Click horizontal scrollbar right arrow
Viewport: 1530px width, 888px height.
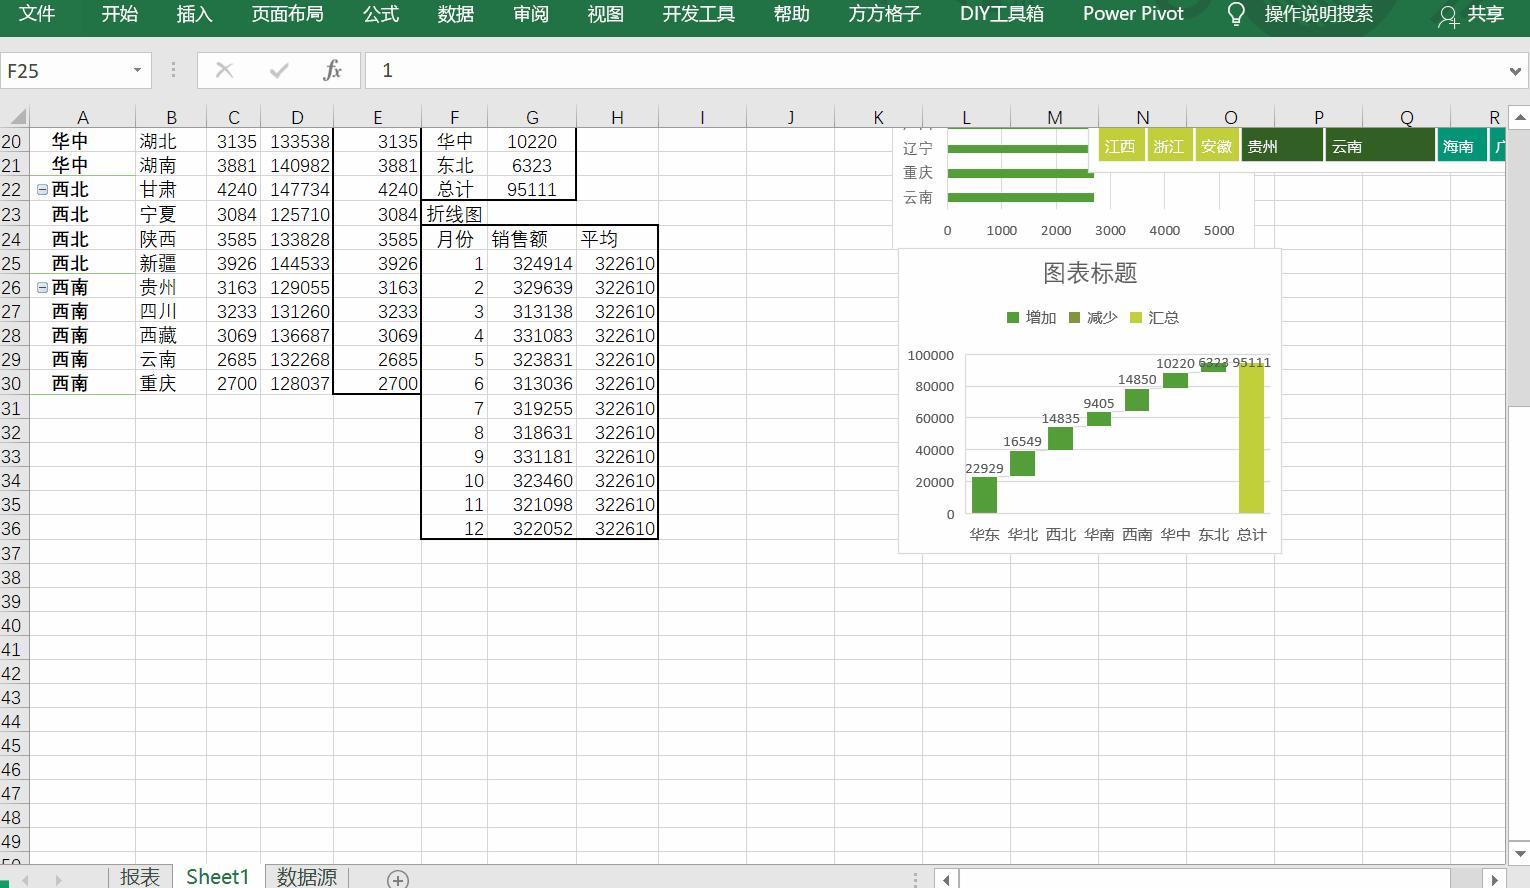pos(1494,879)
